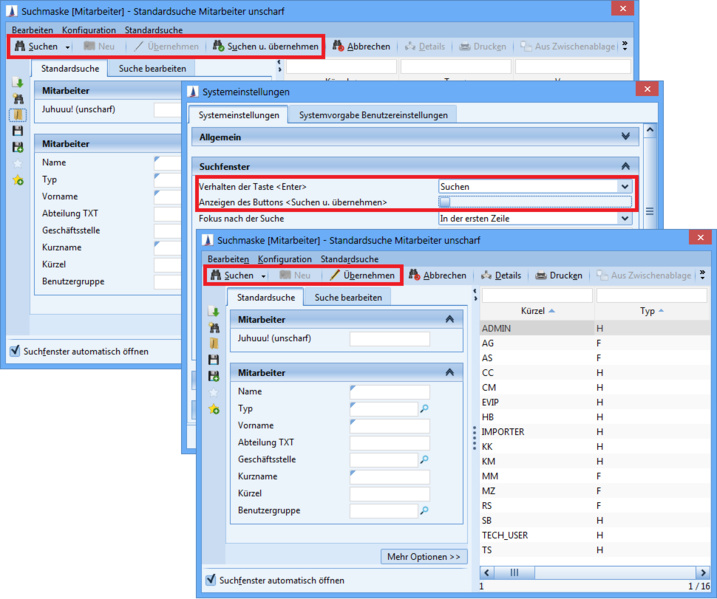Open Verhalten der Taste Enter dropdown
The image size is (717, 599).
tap(624, 186)
